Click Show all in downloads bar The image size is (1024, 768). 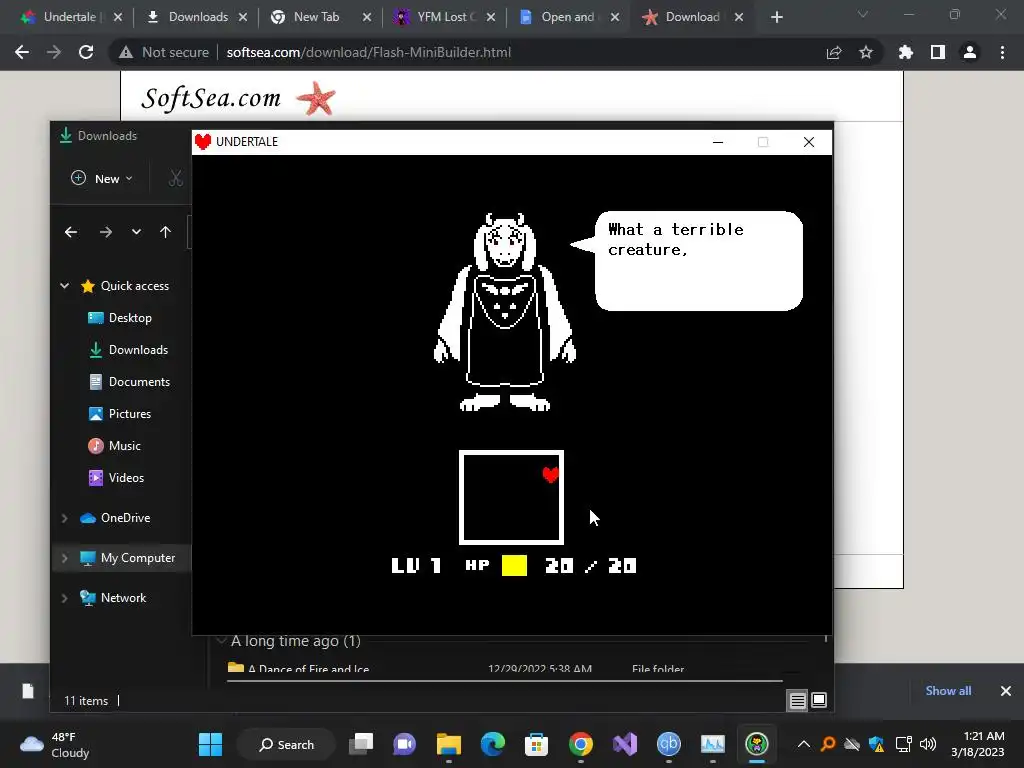[x=948, y=691]
